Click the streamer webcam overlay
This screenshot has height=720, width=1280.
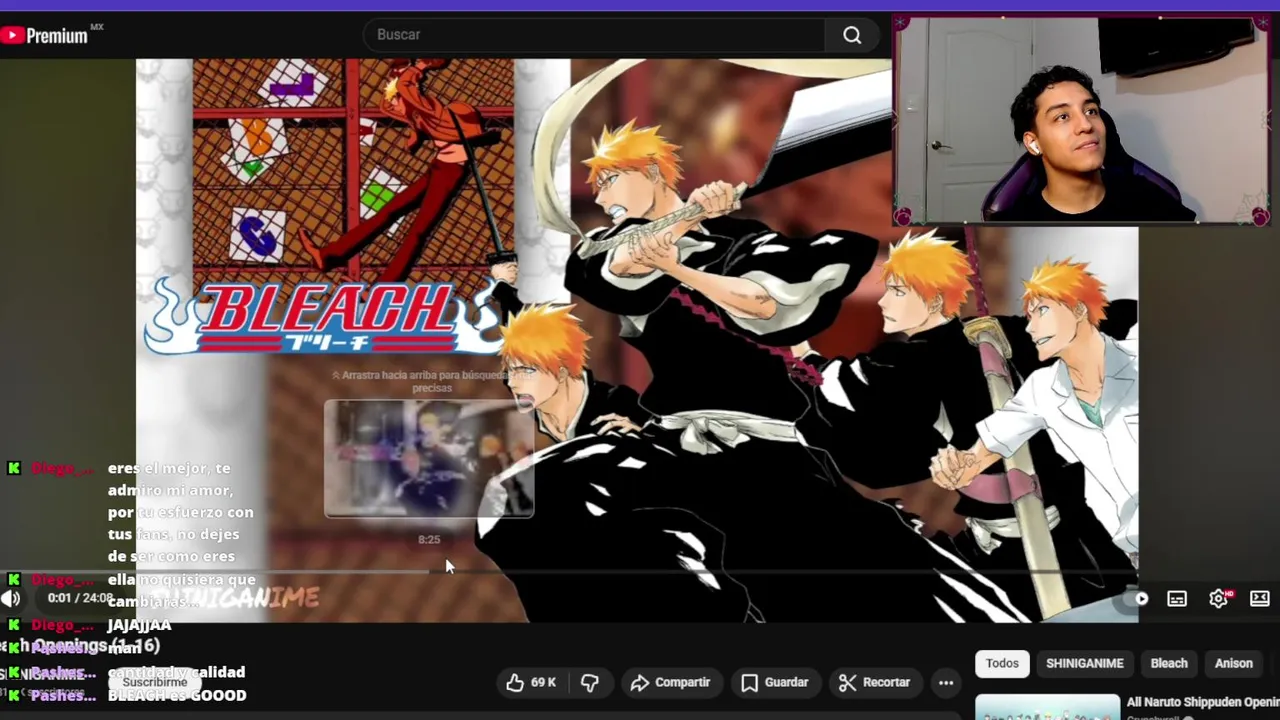click(x=1082, y=121)
